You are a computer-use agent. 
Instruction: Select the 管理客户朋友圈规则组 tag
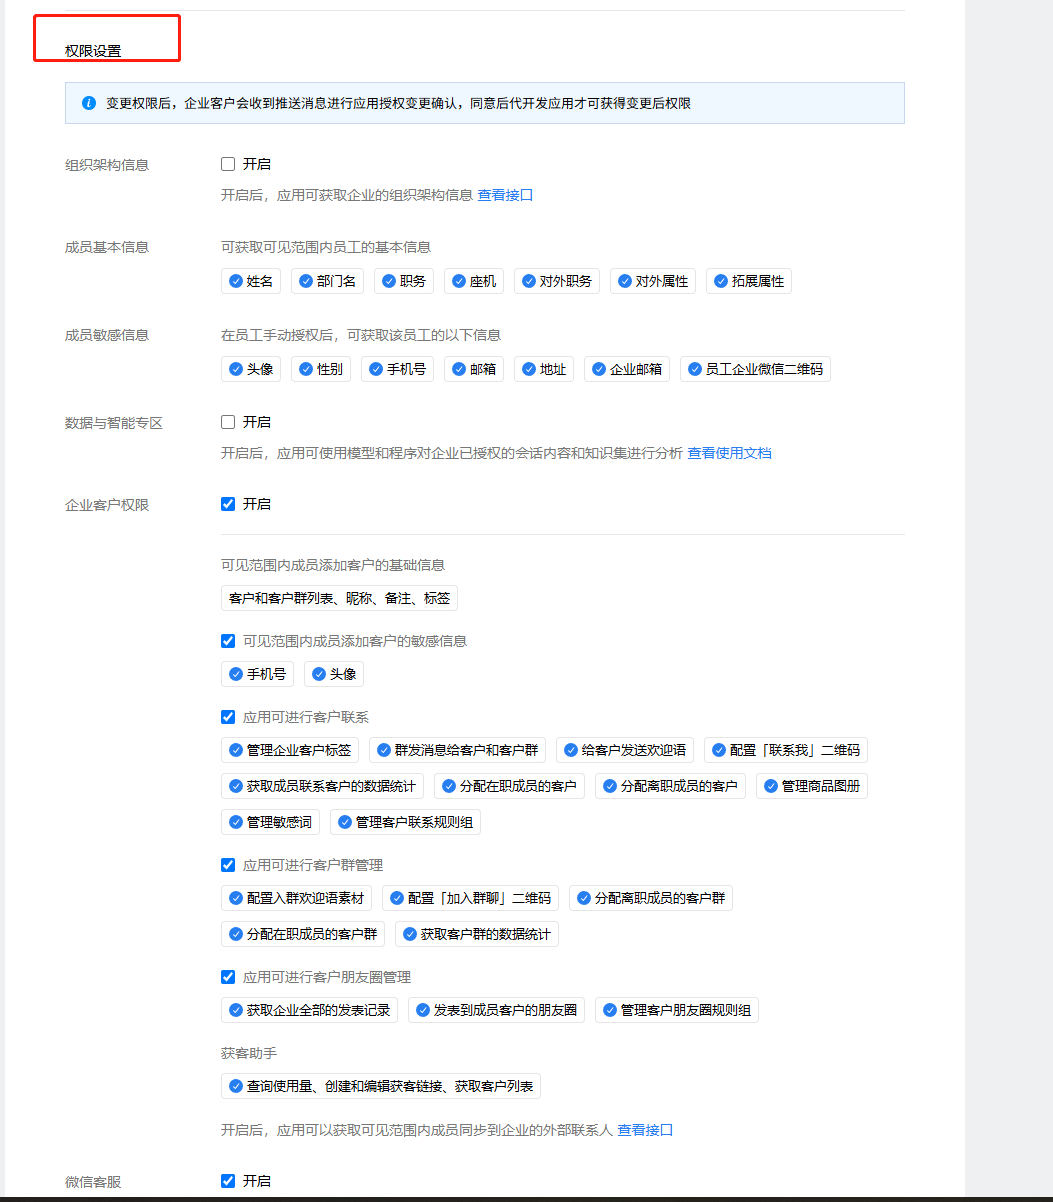[x=677, y=1010]
